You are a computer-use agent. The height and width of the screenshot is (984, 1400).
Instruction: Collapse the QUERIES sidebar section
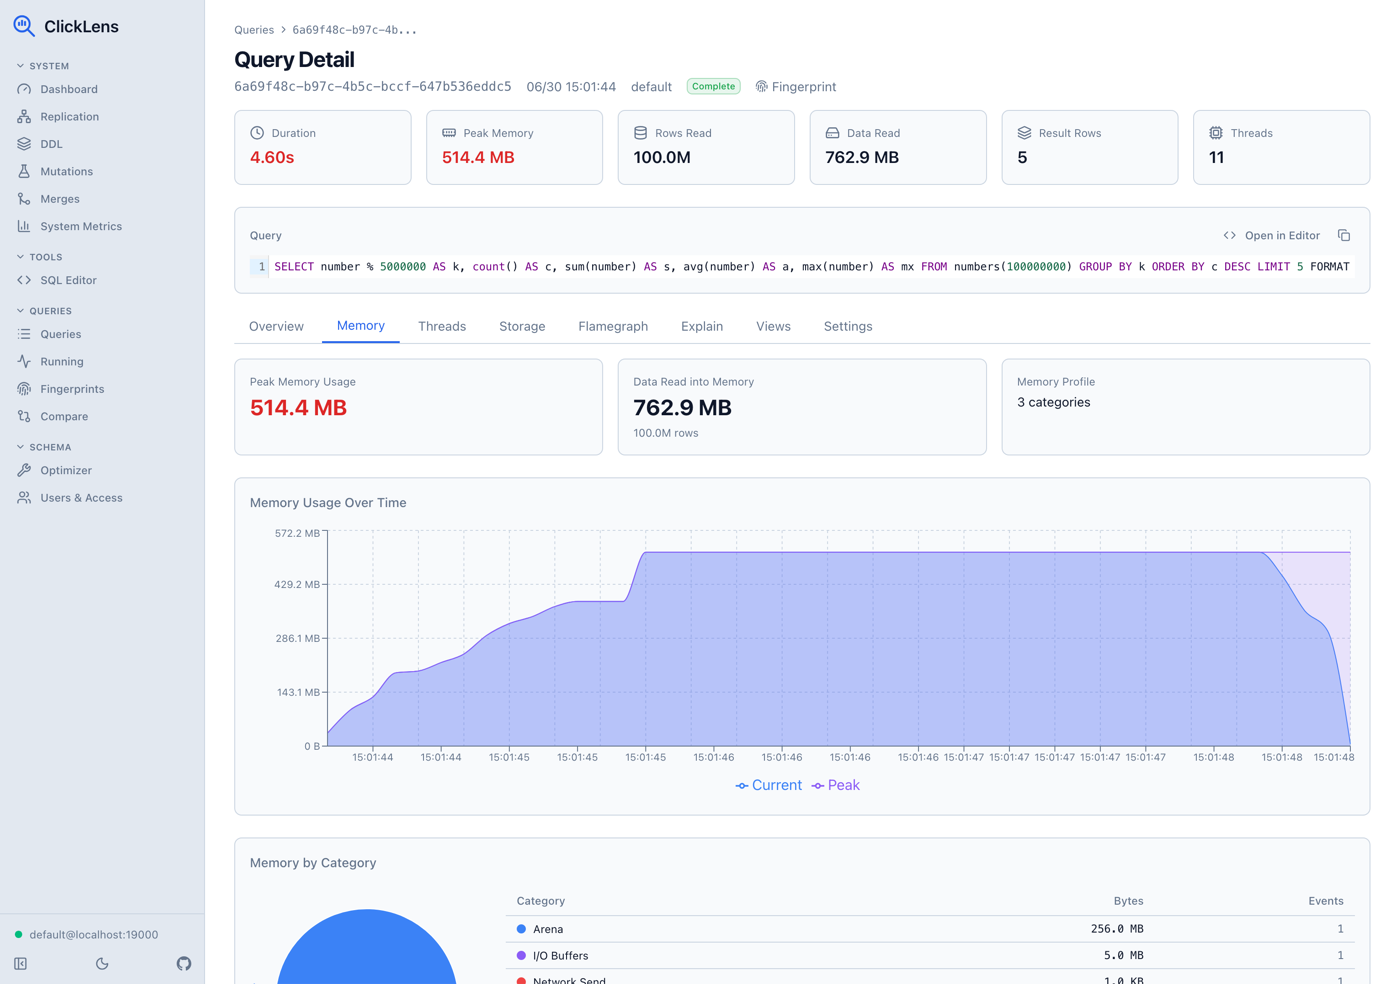tap(44, 311)
